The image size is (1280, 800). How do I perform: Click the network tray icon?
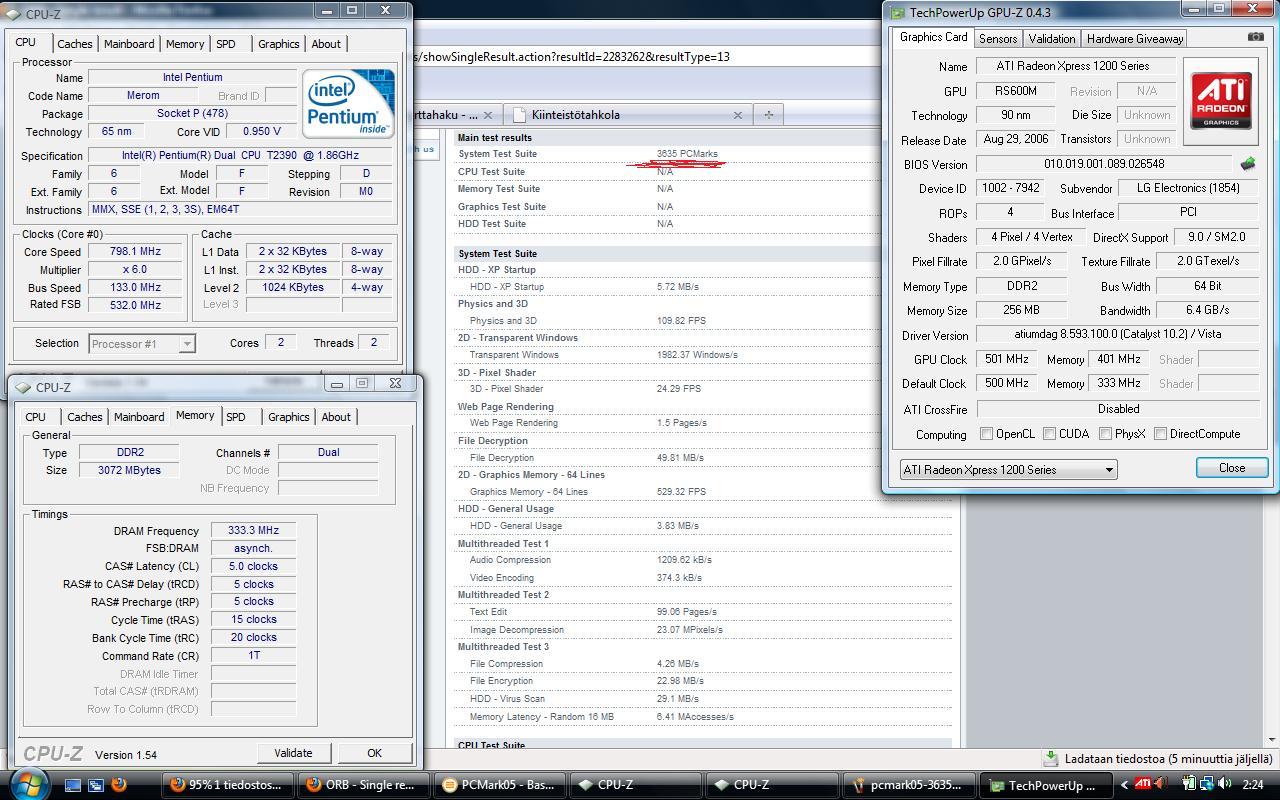pyautogui.click(x=1206, y=785)
